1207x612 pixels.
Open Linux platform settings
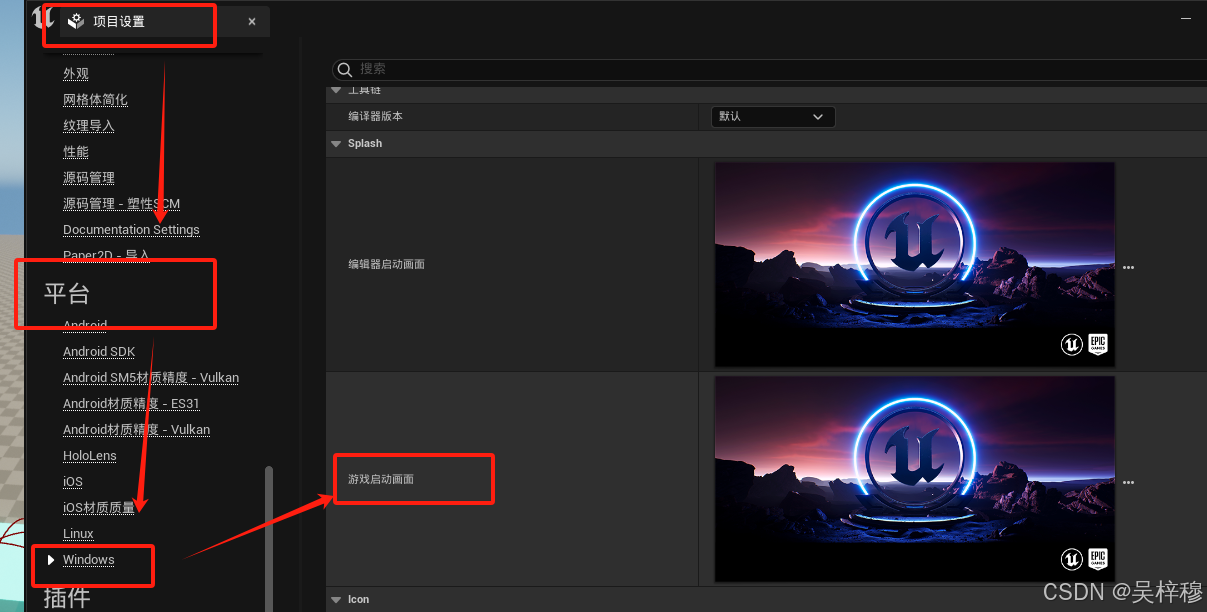click(78, 534)
